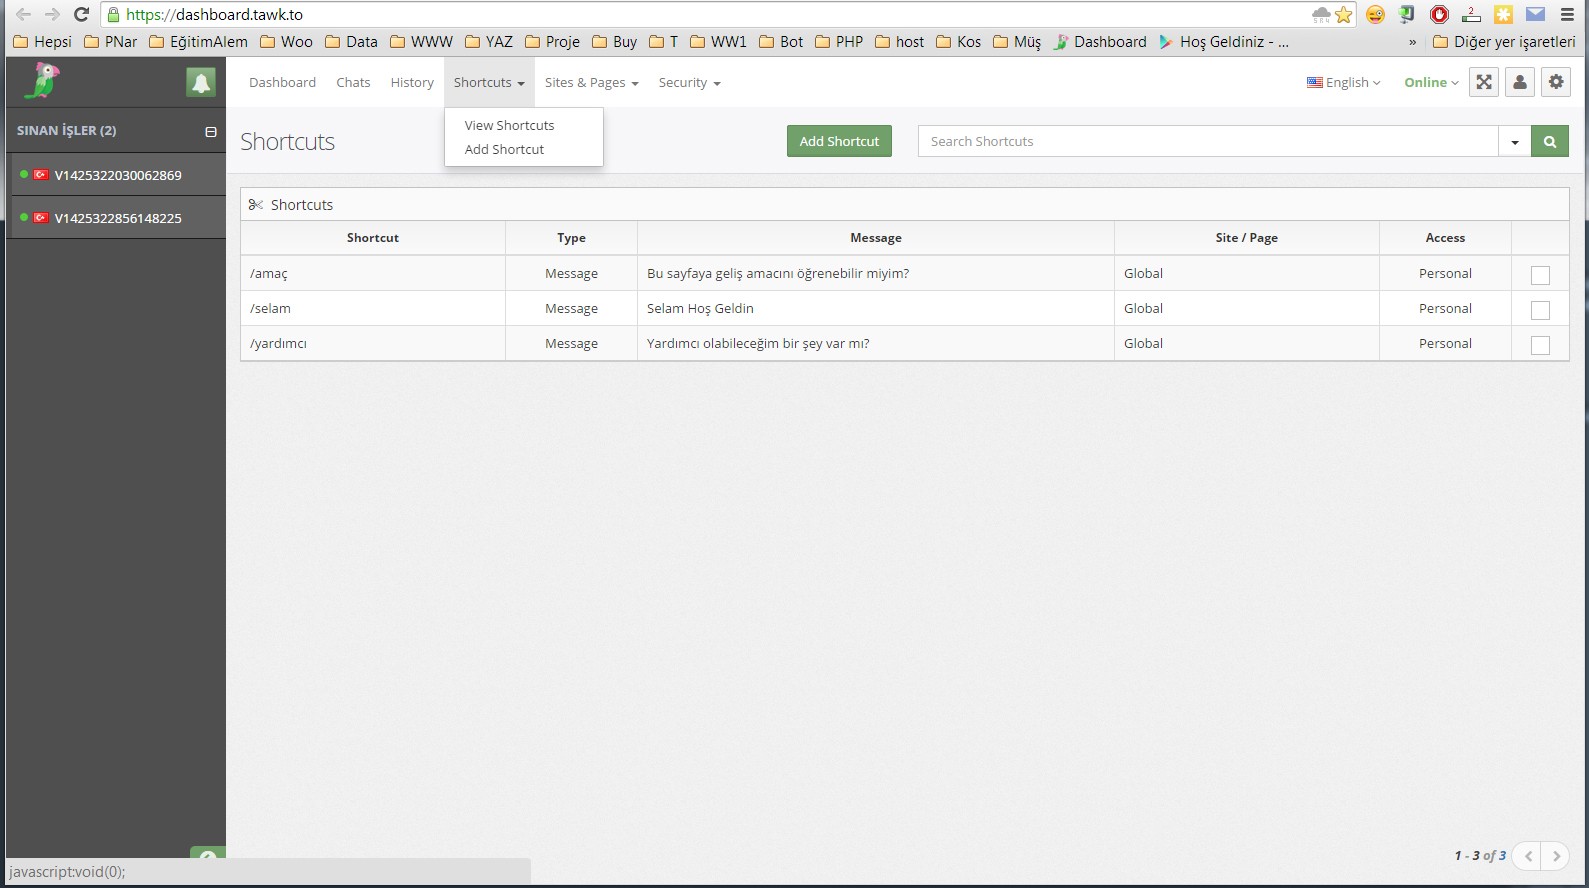Screen dimensions: 1589x888
Task: Click the green Add Shortcut button
Action: pos(839,142)
